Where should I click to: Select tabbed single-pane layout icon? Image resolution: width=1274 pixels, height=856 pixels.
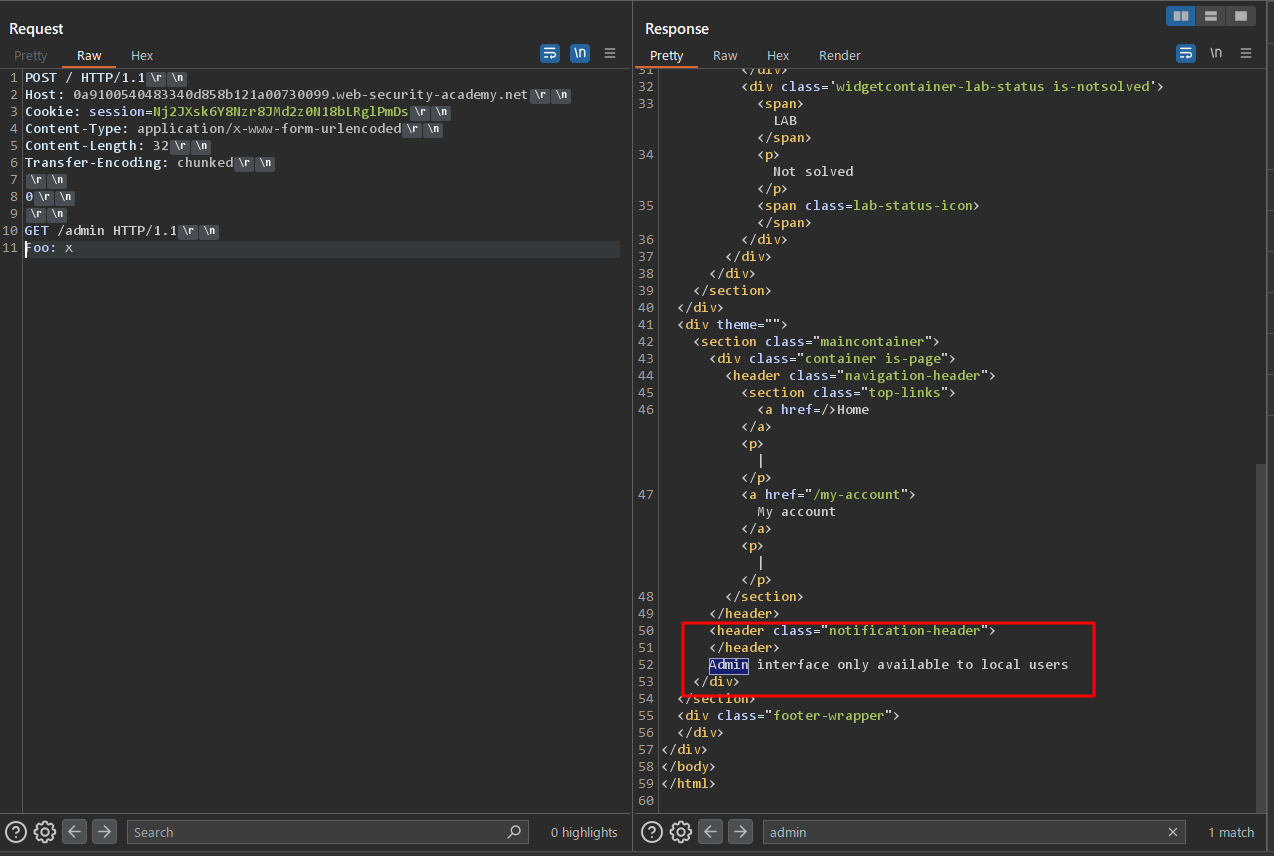coord(1241,16)
